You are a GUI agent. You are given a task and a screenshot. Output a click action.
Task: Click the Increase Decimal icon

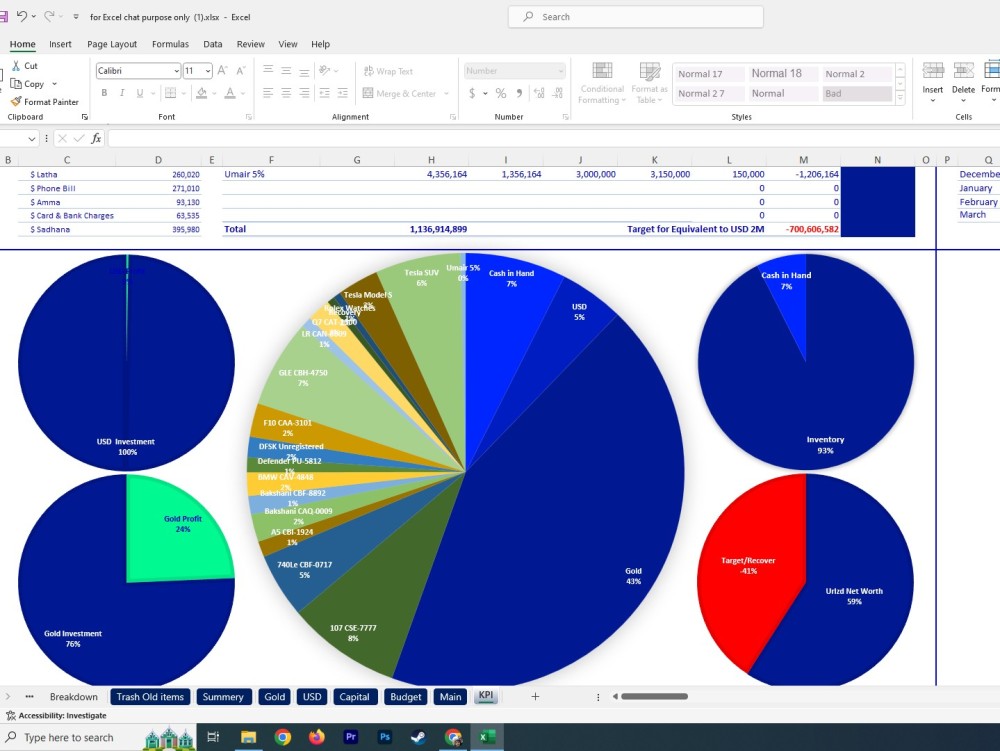(x=539, y=93)
